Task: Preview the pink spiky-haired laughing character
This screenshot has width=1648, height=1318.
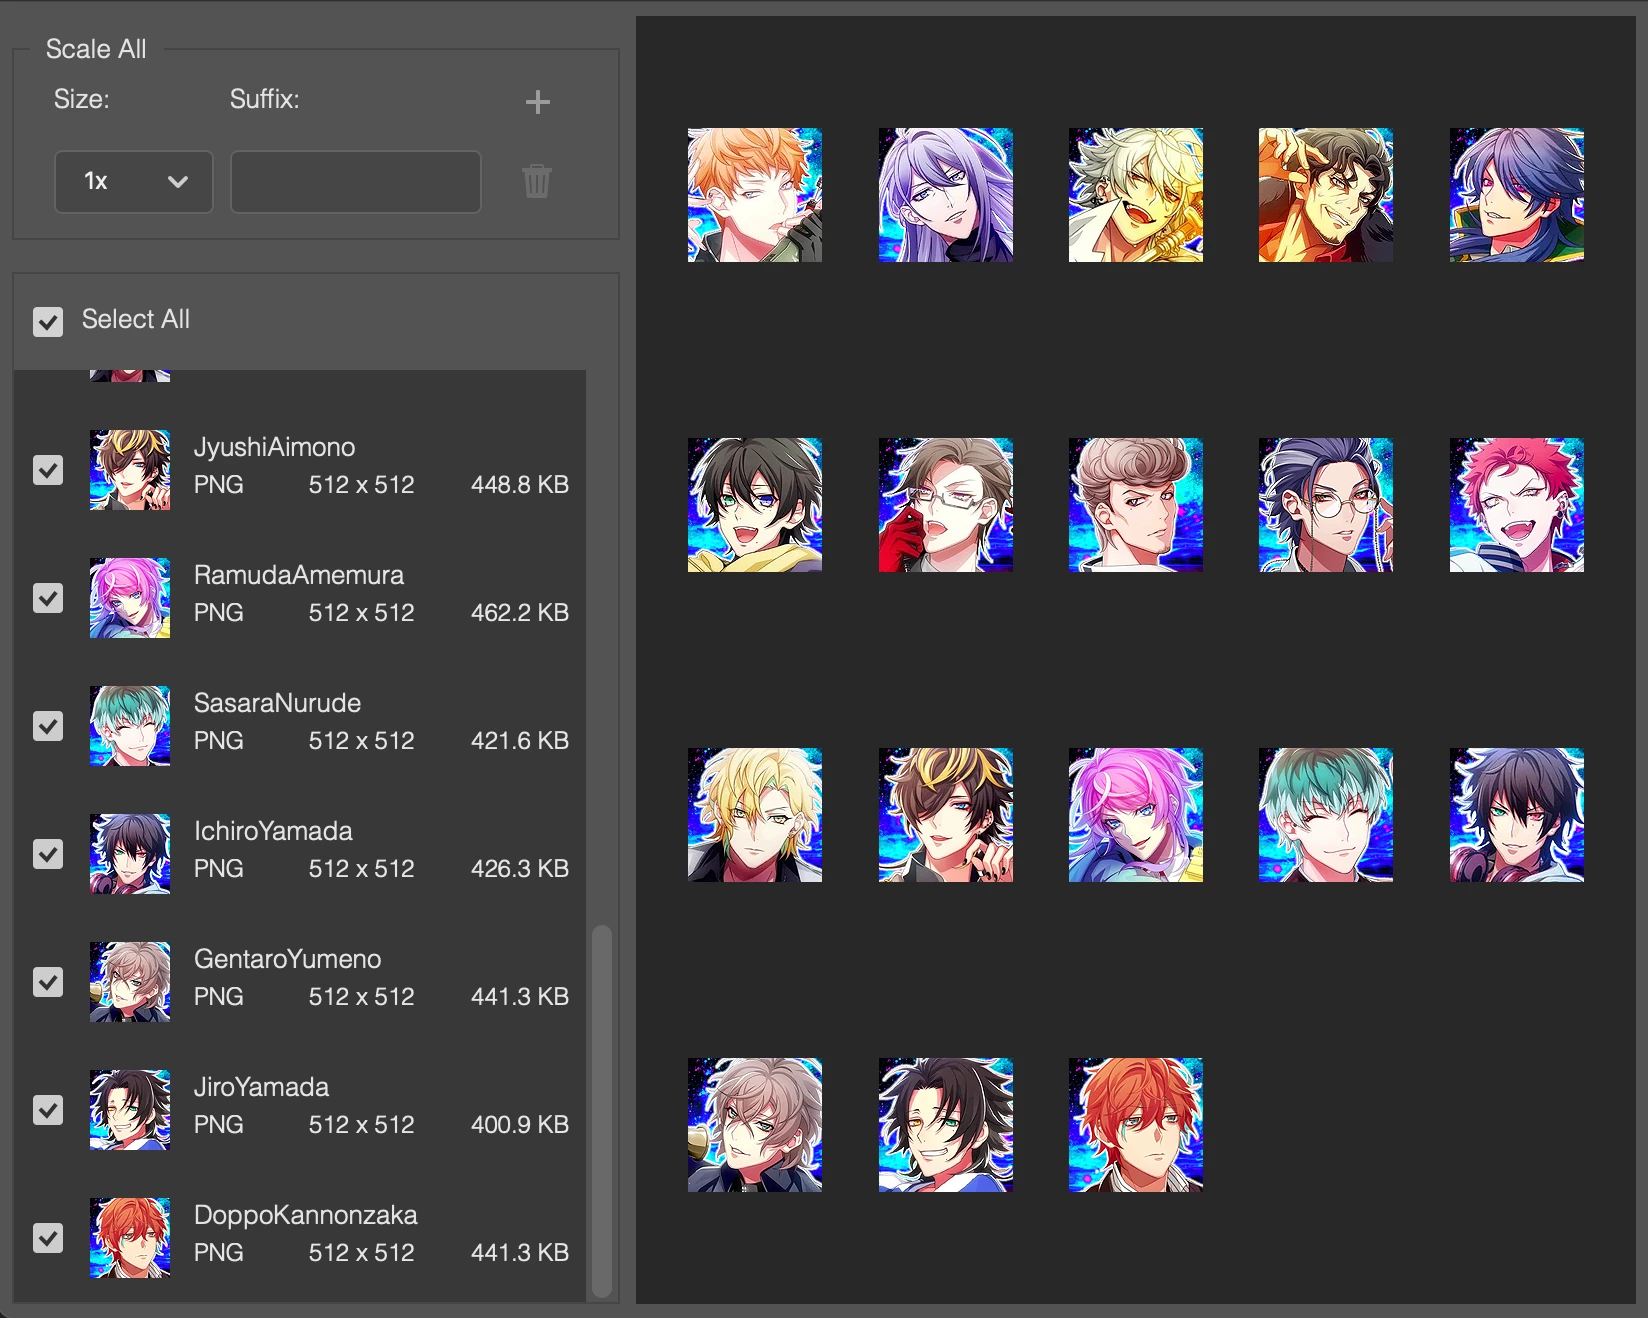Action: [x=1517, y=505]
